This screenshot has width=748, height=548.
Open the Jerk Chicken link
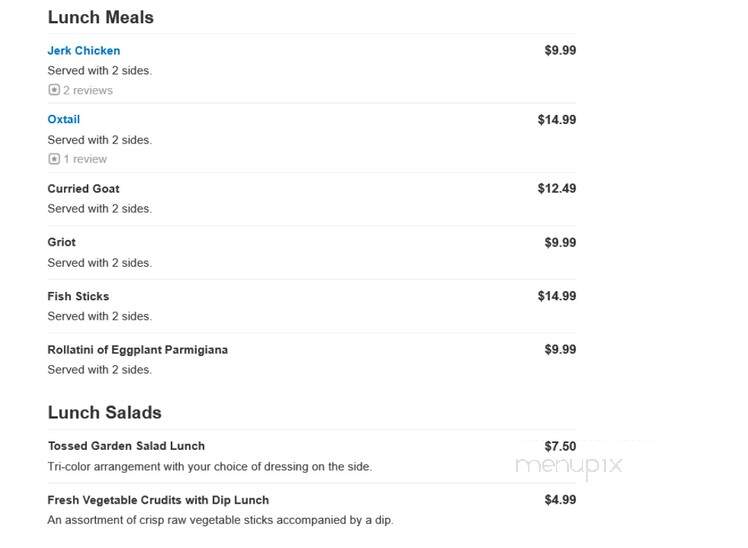click(83, 51)
